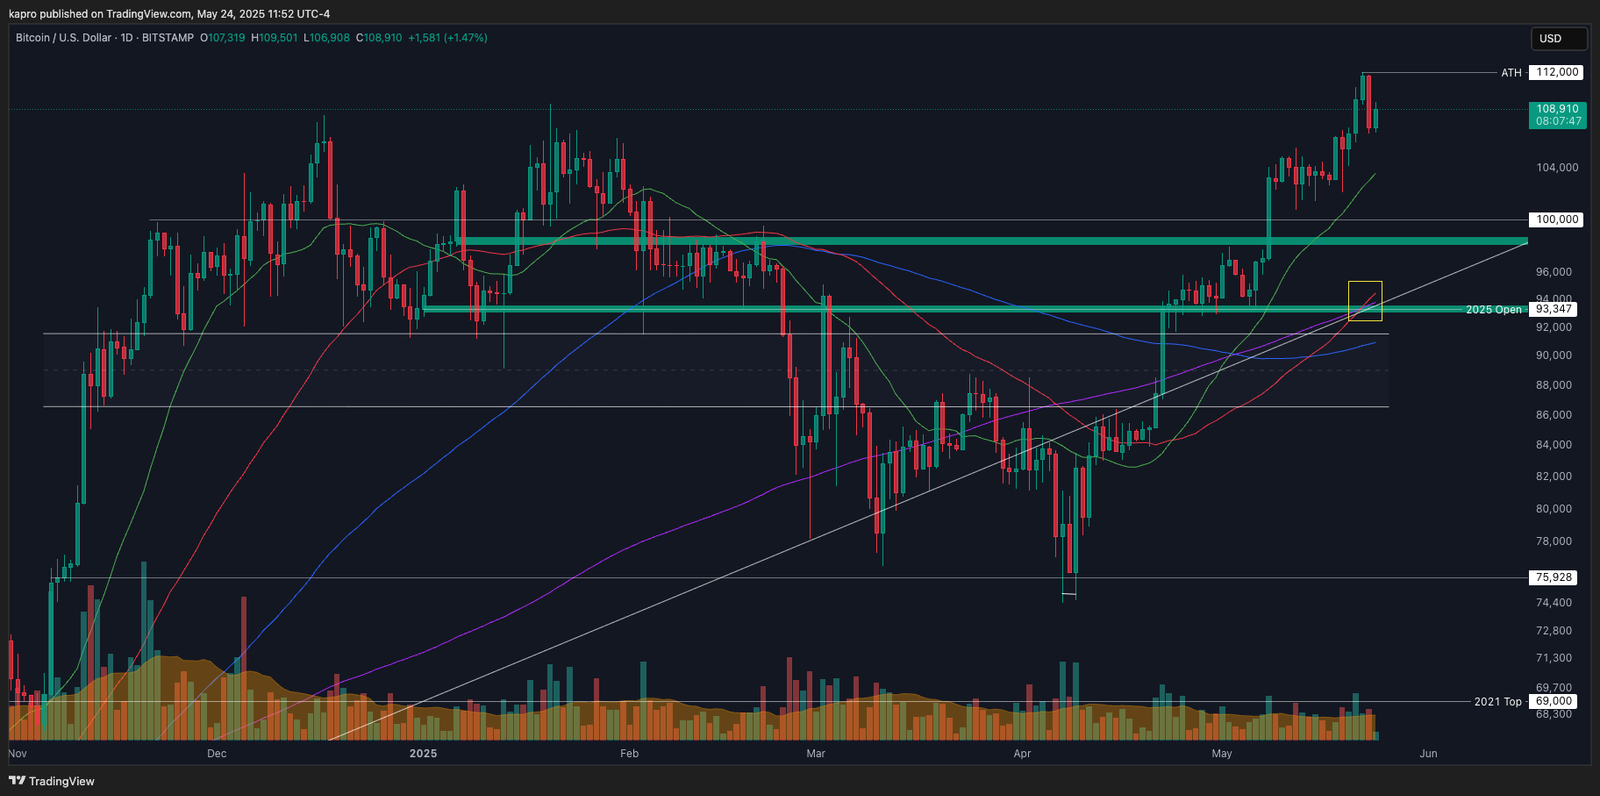
Task: Click the 2025 Open line label
Action: tap(1493, 310)
